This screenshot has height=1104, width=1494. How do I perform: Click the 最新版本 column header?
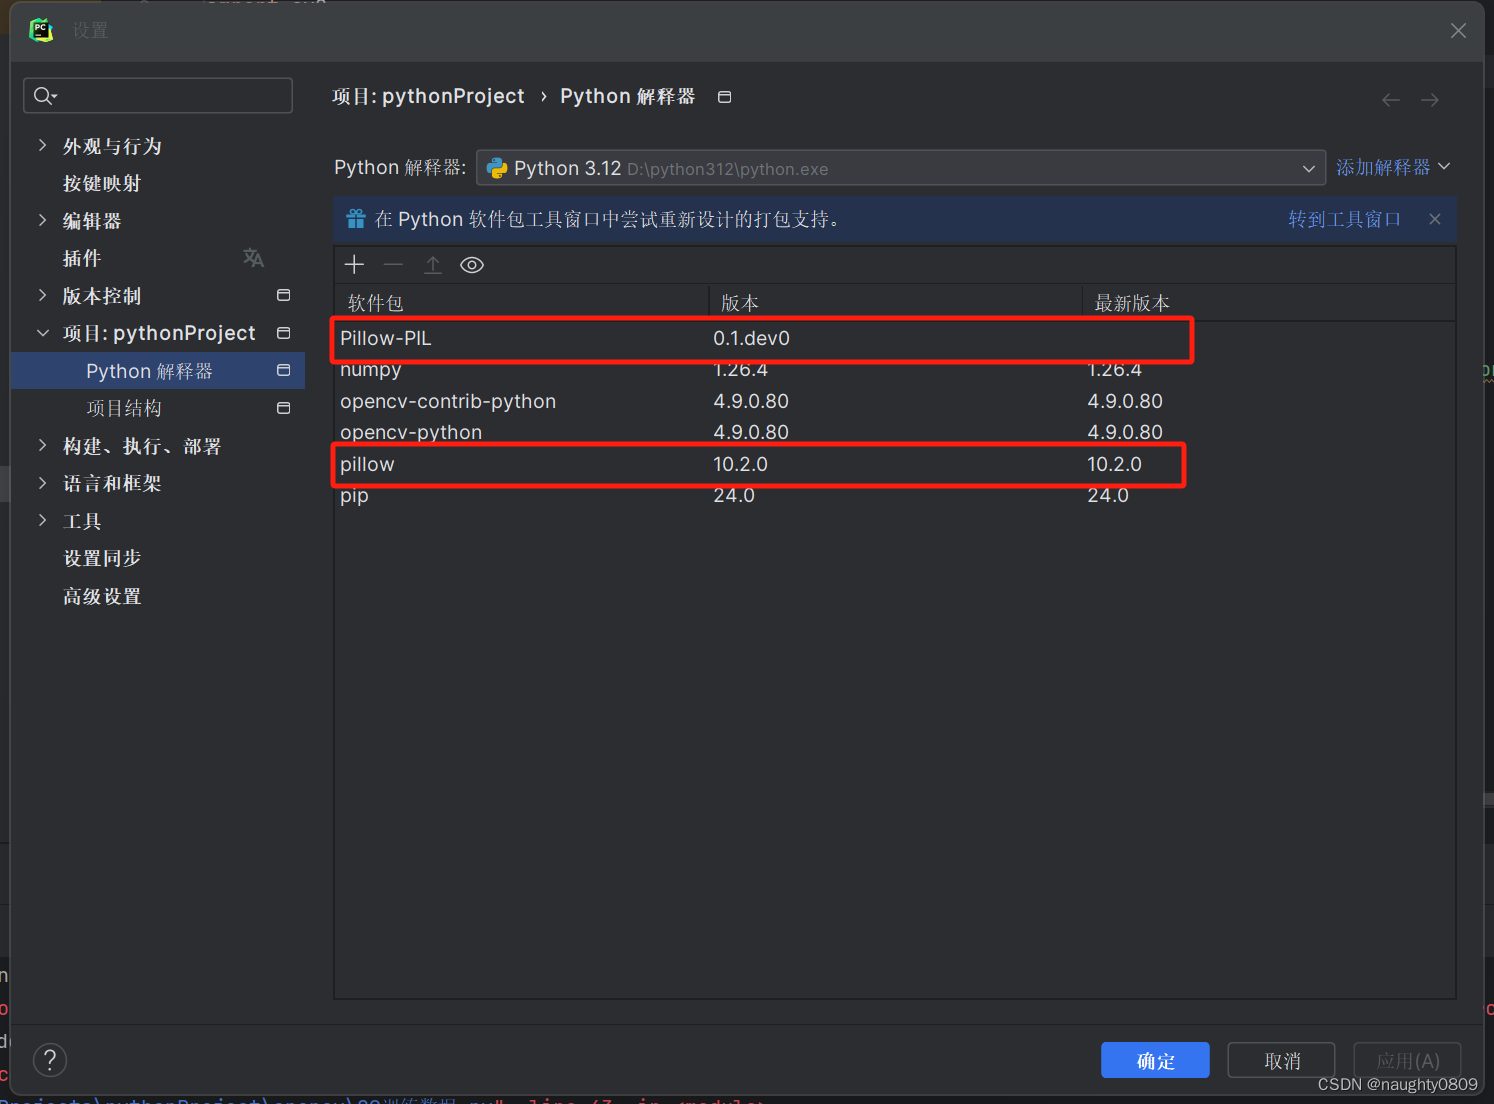(1269, 303)
